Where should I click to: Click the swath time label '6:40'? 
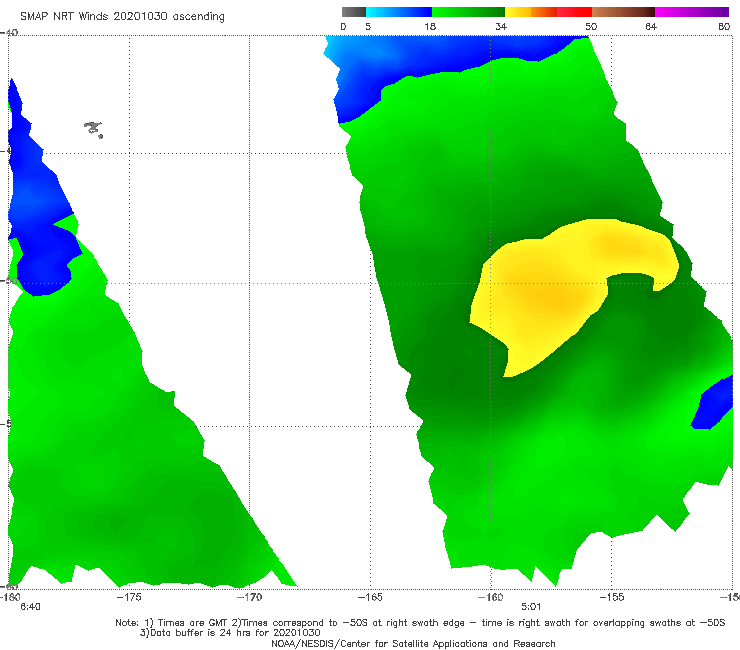tap(30, 607)
